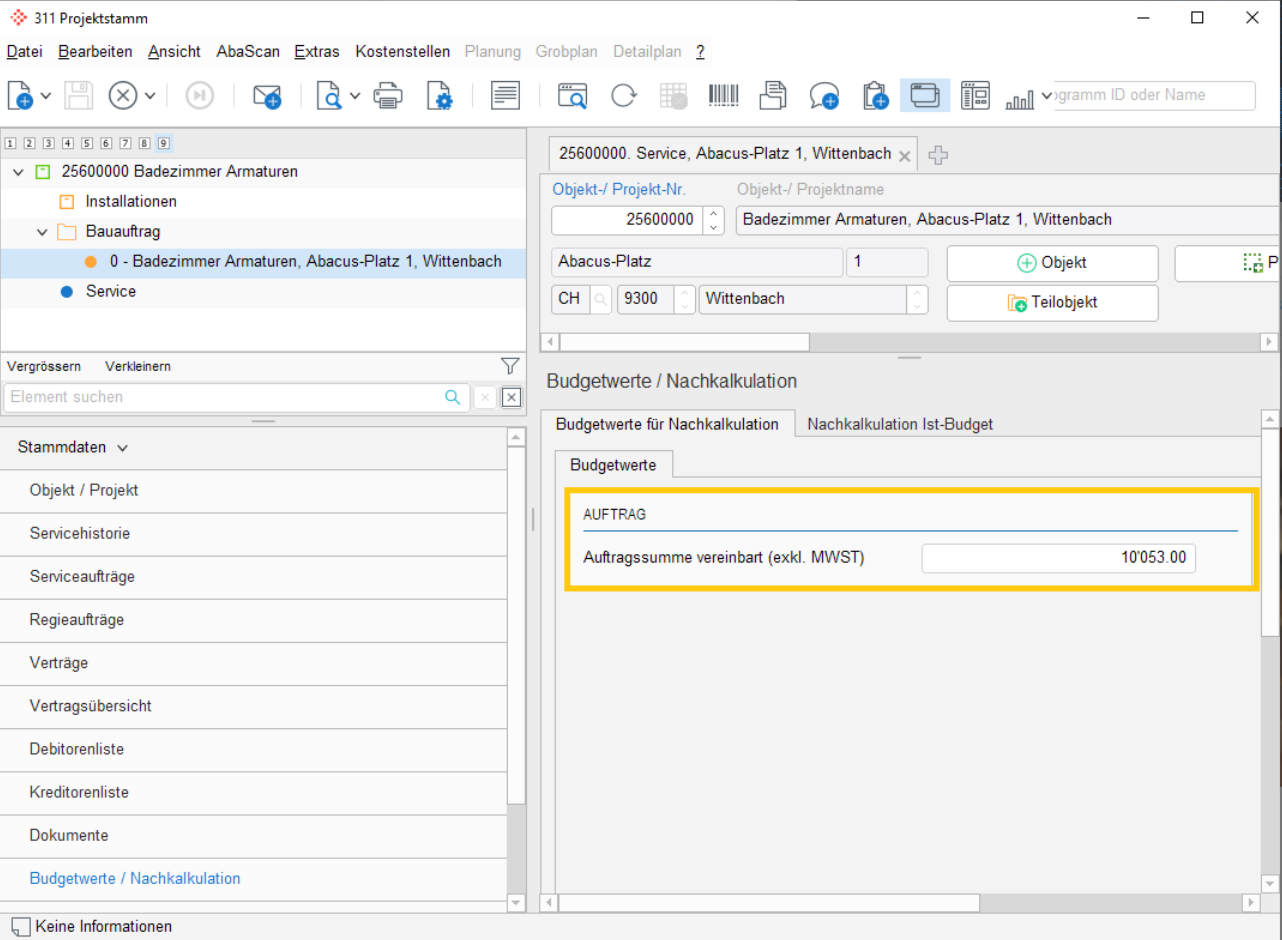Close the 25600000. Service tab
Screen dimensions: 1282x940
pyautogui.click(x=904, y=155)
